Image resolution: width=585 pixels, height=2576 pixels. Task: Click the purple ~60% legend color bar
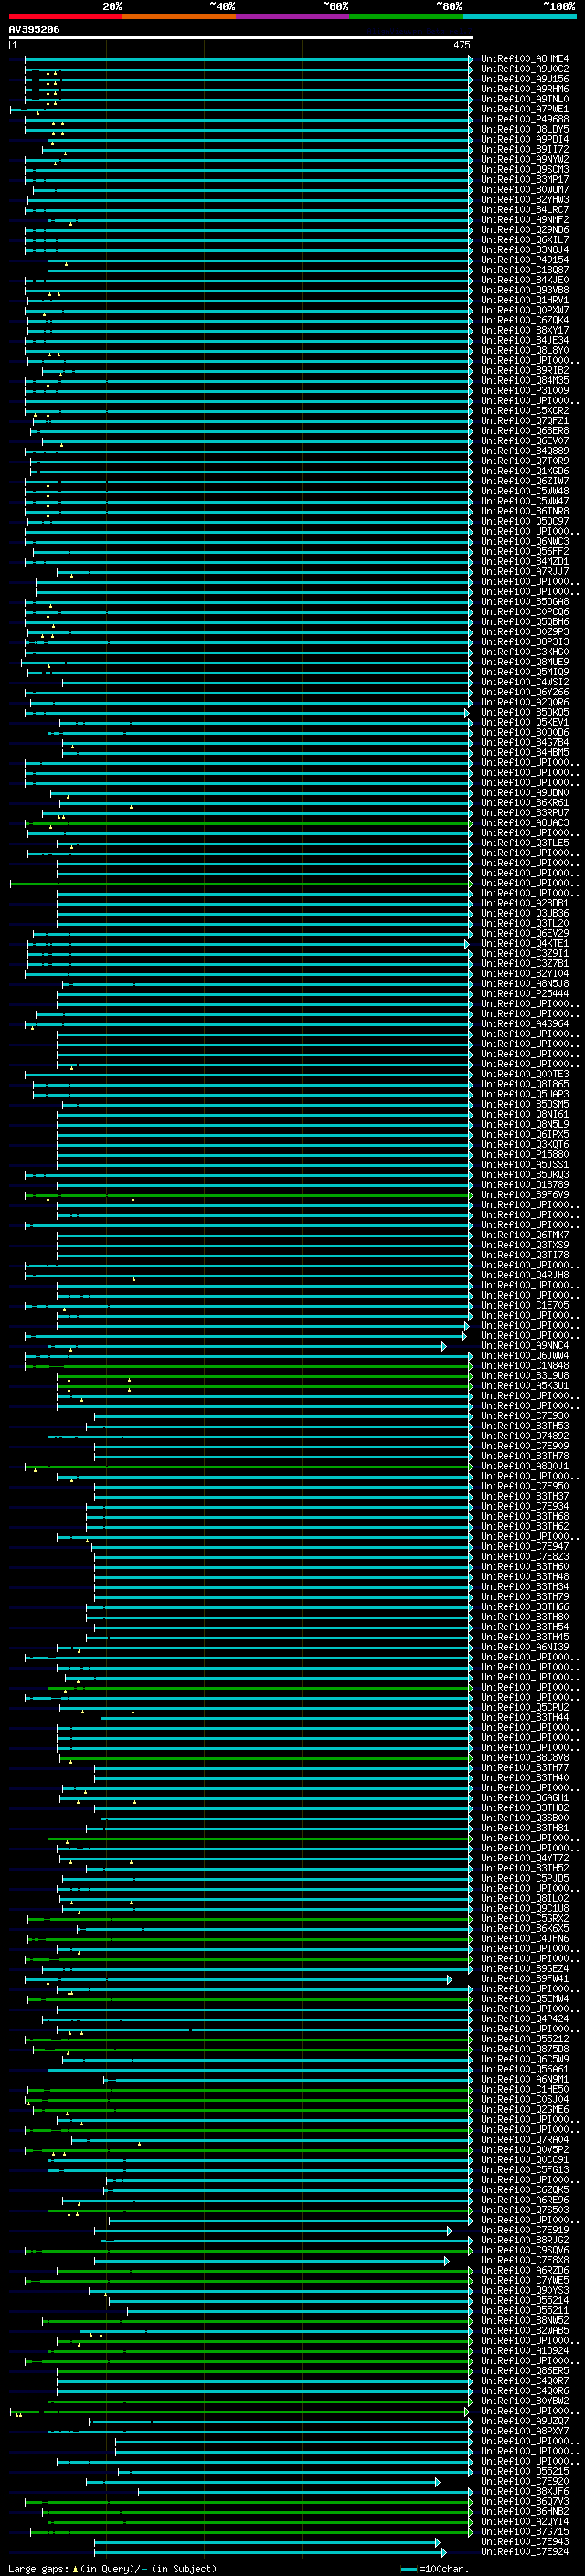(293, 16)
